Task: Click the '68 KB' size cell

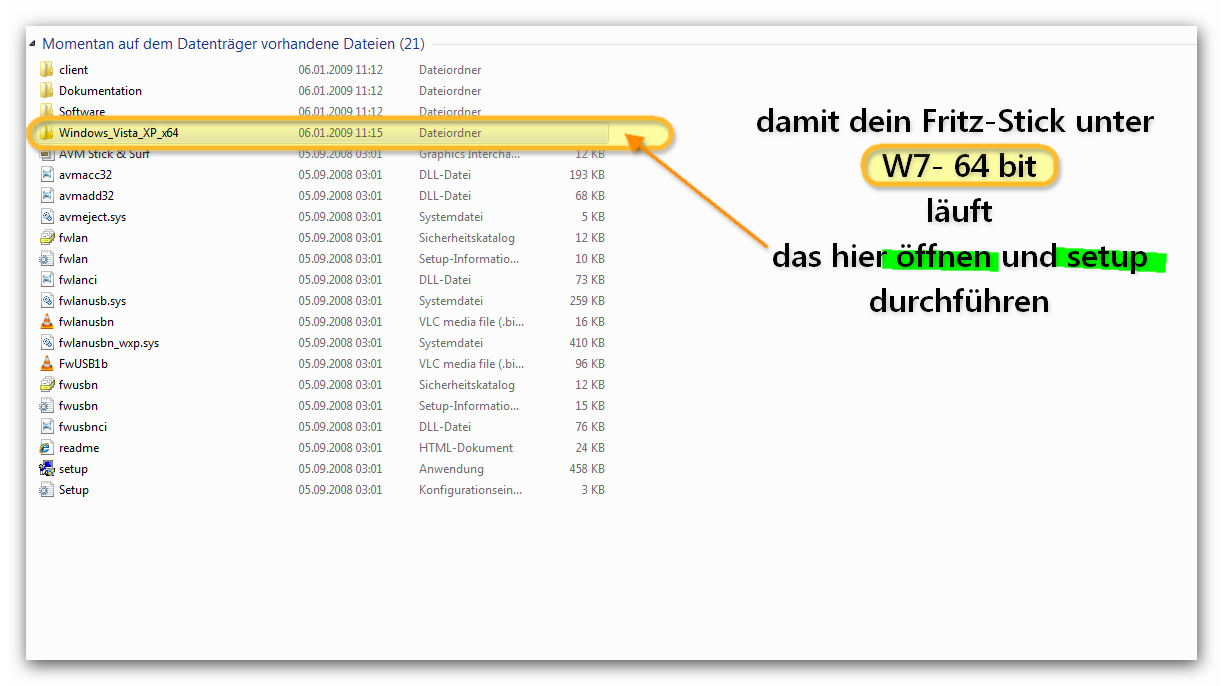Action: point(589,196)
